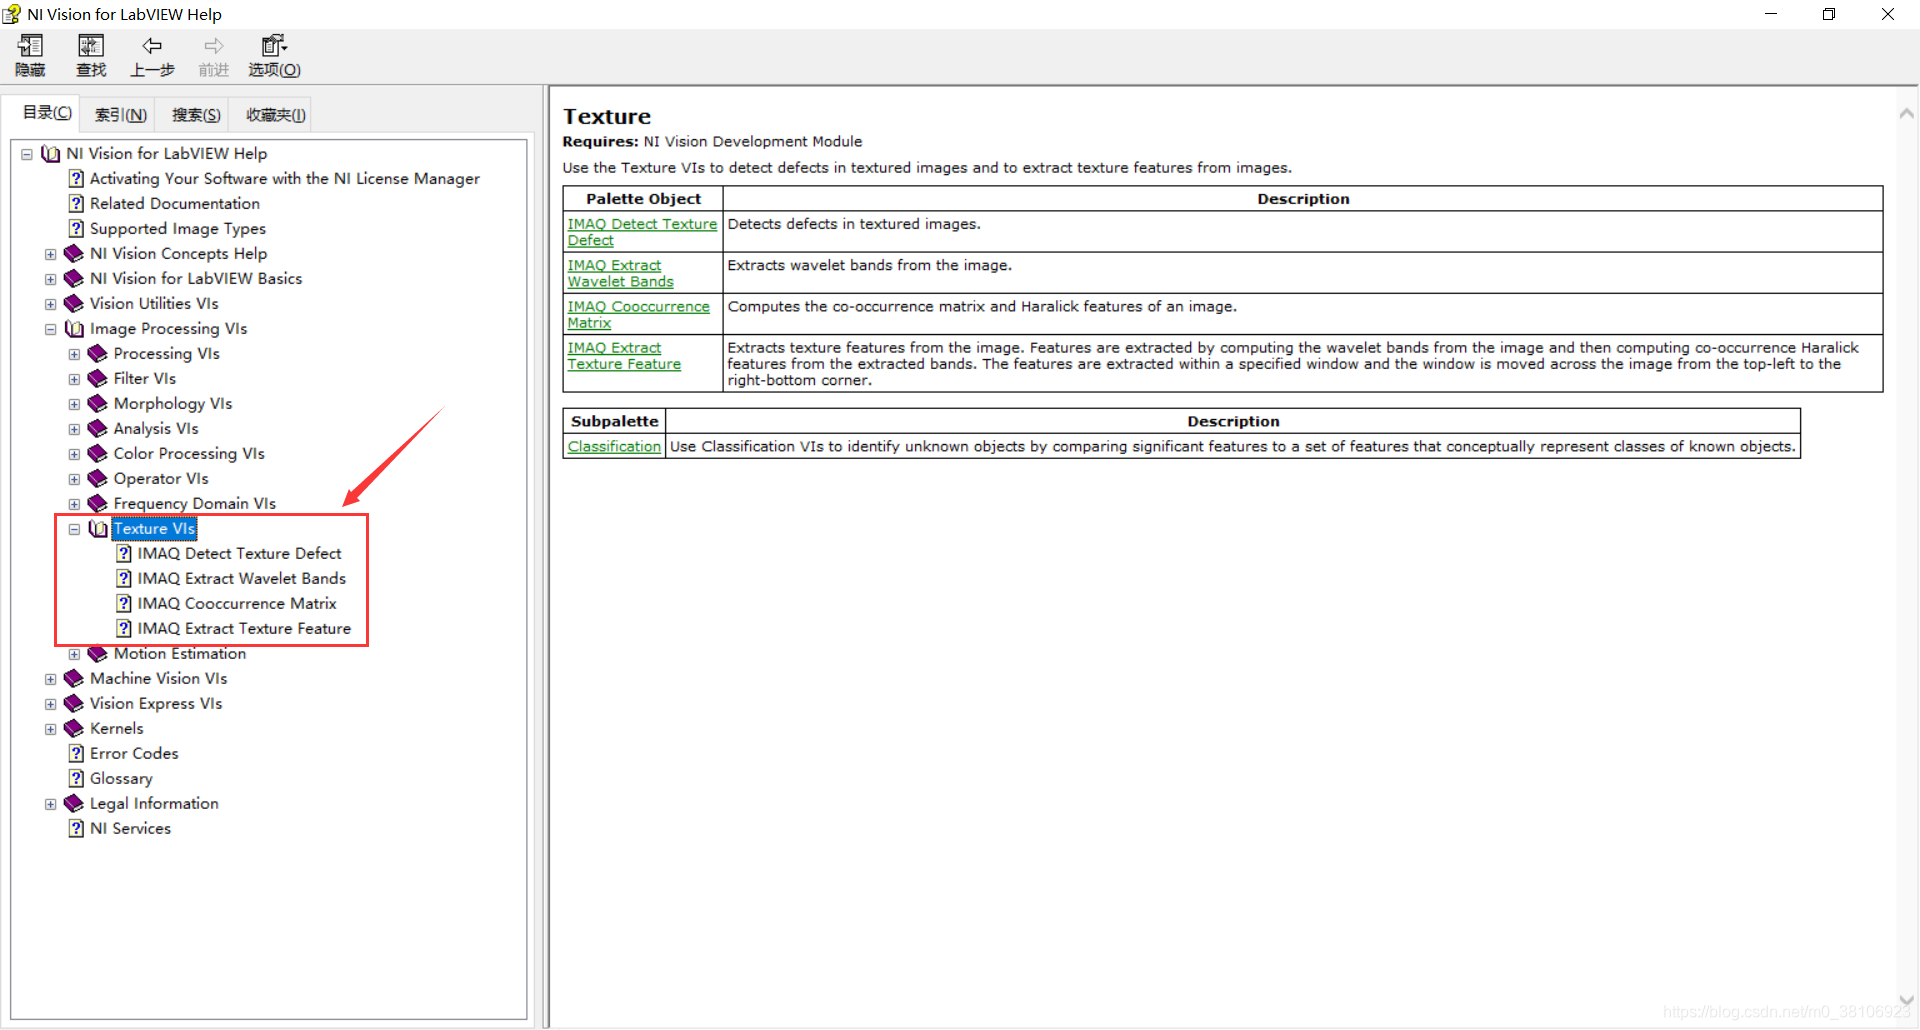Click the NI Vision for LabVIEW Help book icon
This screenshot has height=1030, width=1920.
pos(51,154)
